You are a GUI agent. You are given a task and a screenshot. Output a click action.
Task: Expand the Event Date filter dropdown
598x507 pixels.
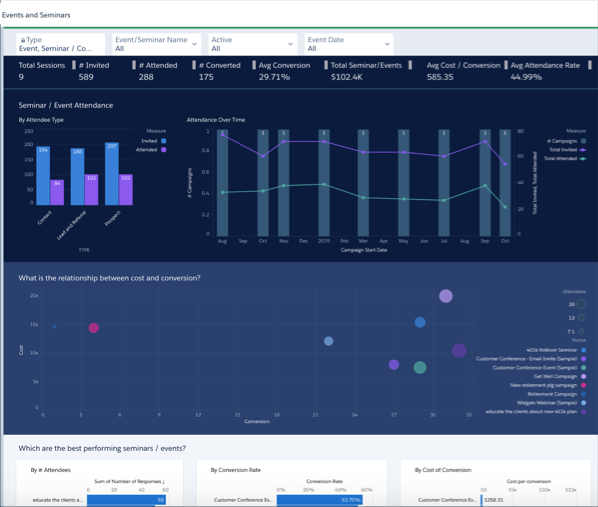point(349,44)
